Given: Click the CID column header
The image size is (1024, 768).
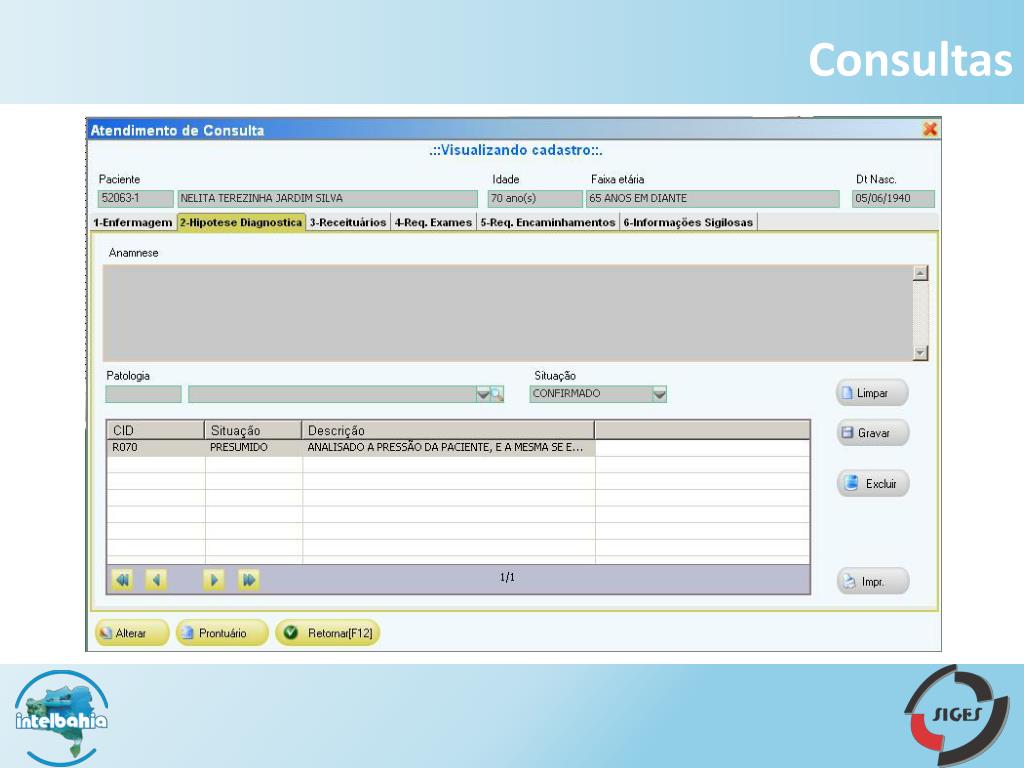Looking at the screenshot, I should click(x=155, y=430).
